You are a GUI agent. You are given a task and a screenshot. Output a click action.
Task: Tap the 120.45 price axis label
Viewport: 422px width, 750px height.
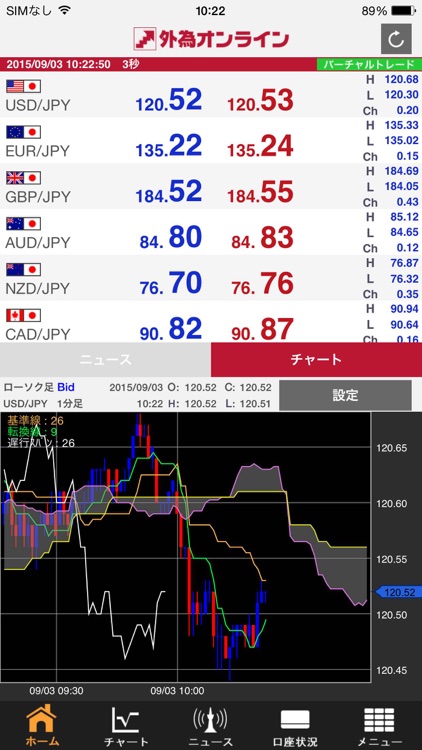[x=392, y=671]
